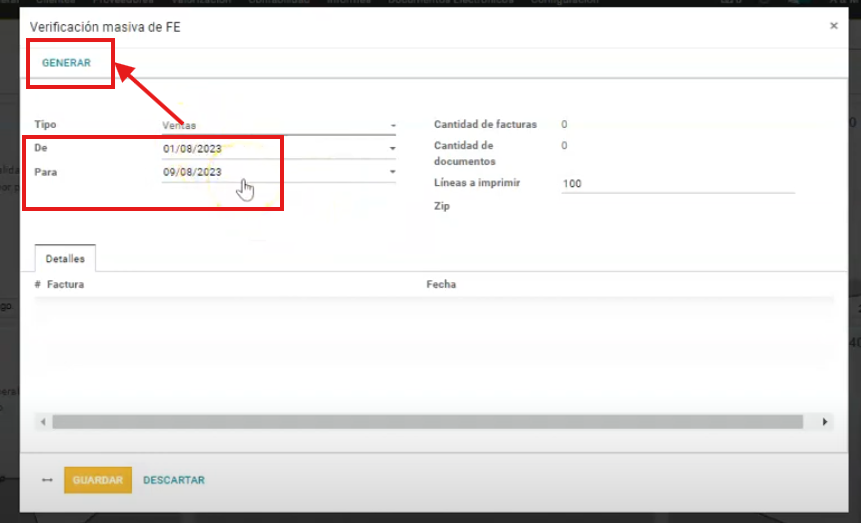Screen dimensions: 861x523
Task: Click the GENERAR button
Action: tap(66, 63)
